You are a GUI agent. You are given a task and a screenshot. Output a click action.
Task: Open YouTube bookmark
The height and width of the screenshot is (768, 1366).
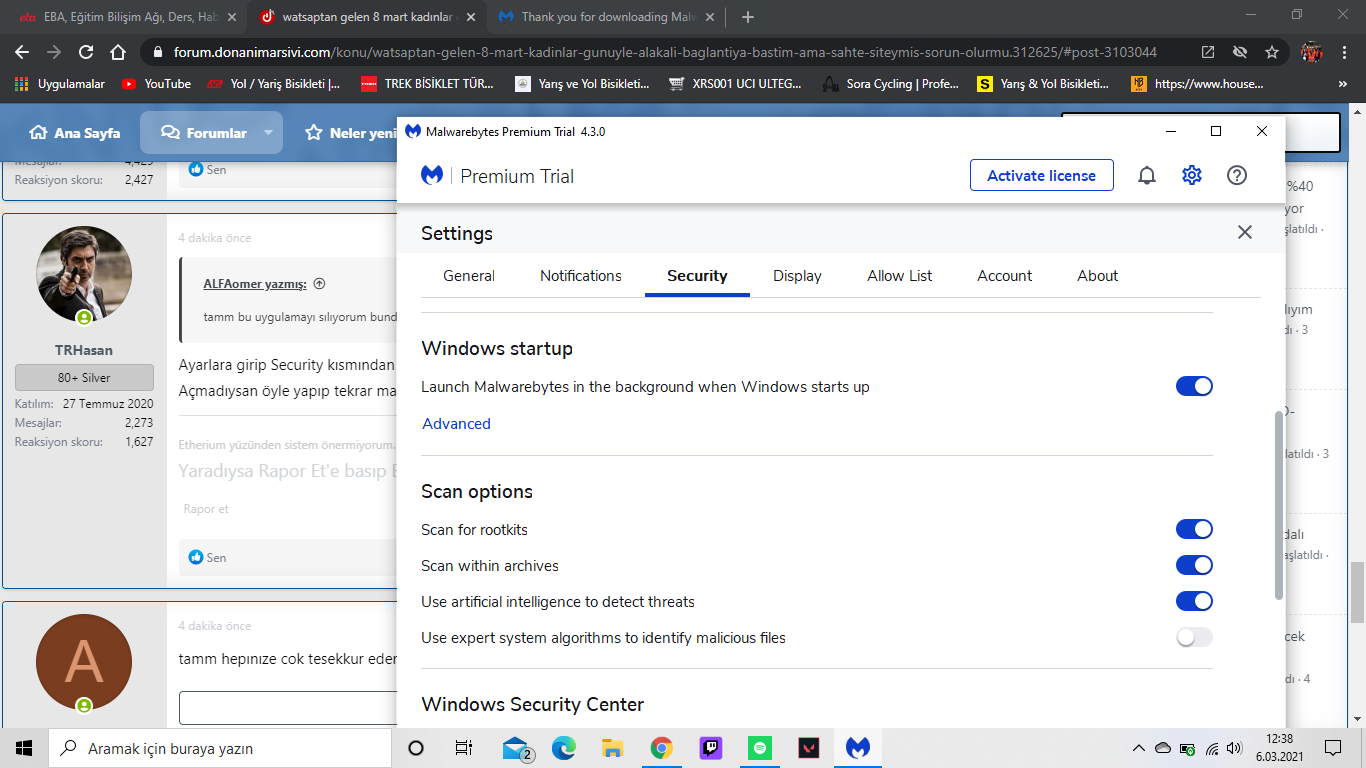pos(157,84)
